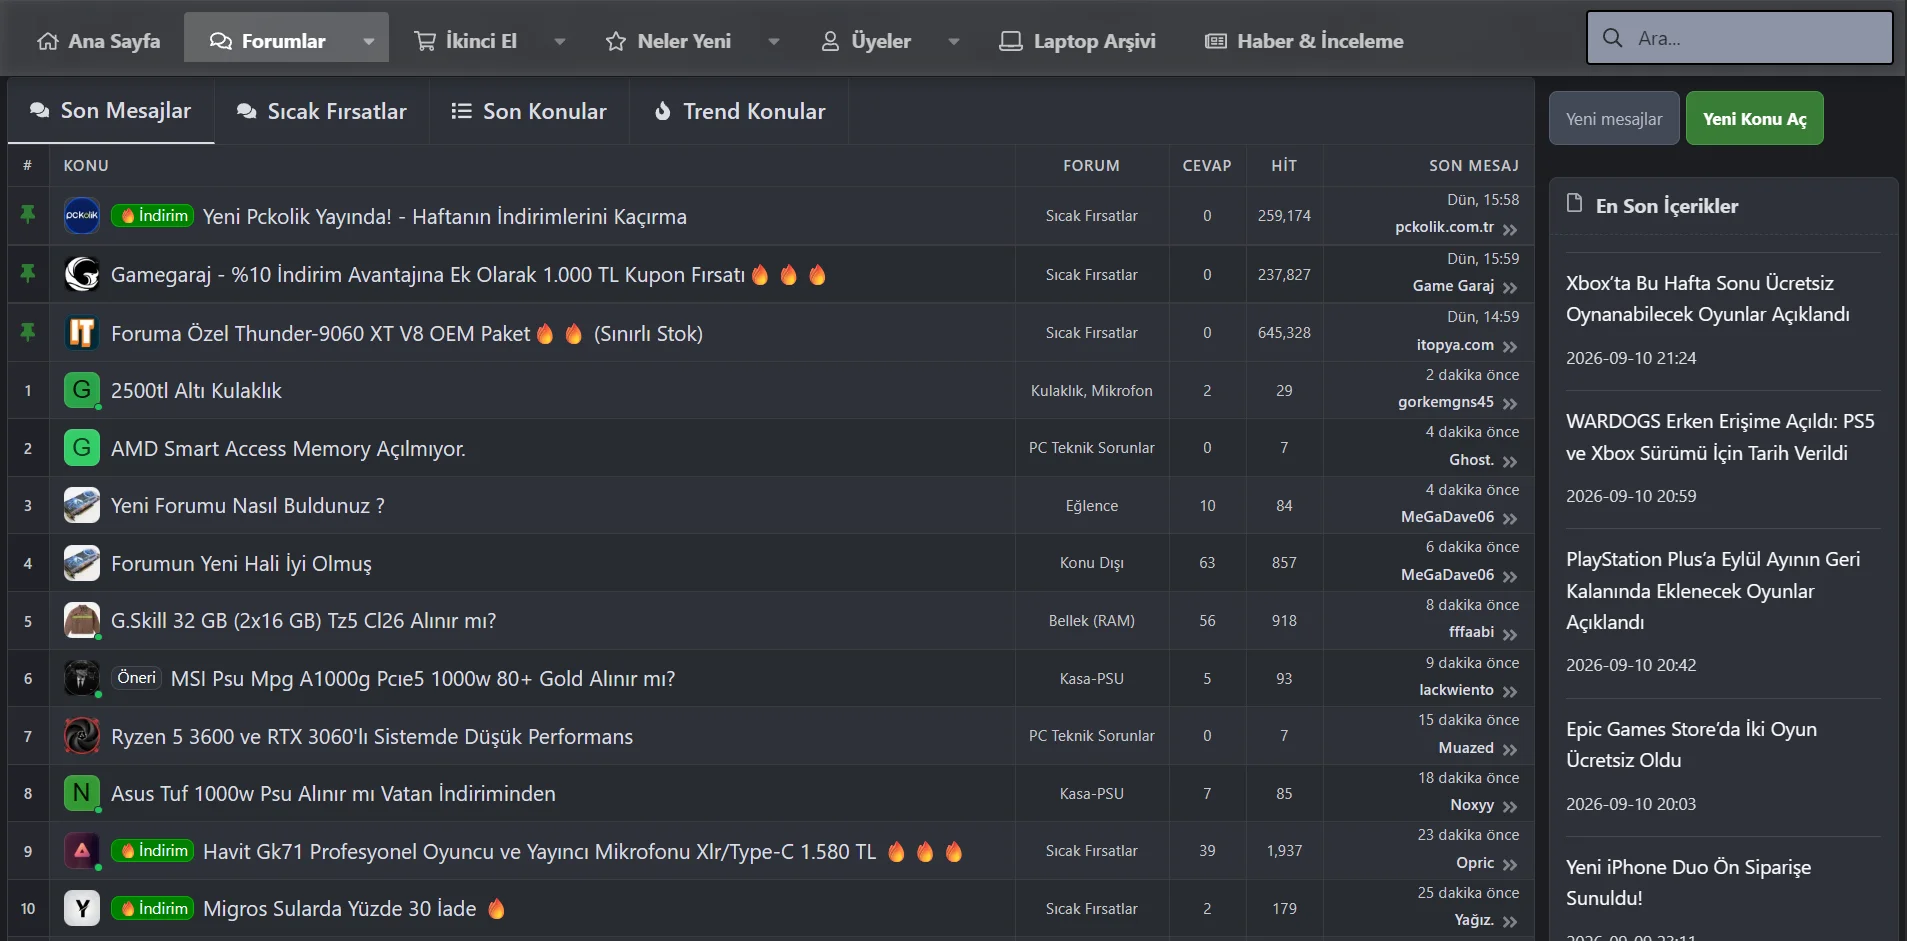This screenshot has height=941, width=1907.
Task: Switch to Son Konular tab
Action: pyautogui.click(x=529, y=111)
